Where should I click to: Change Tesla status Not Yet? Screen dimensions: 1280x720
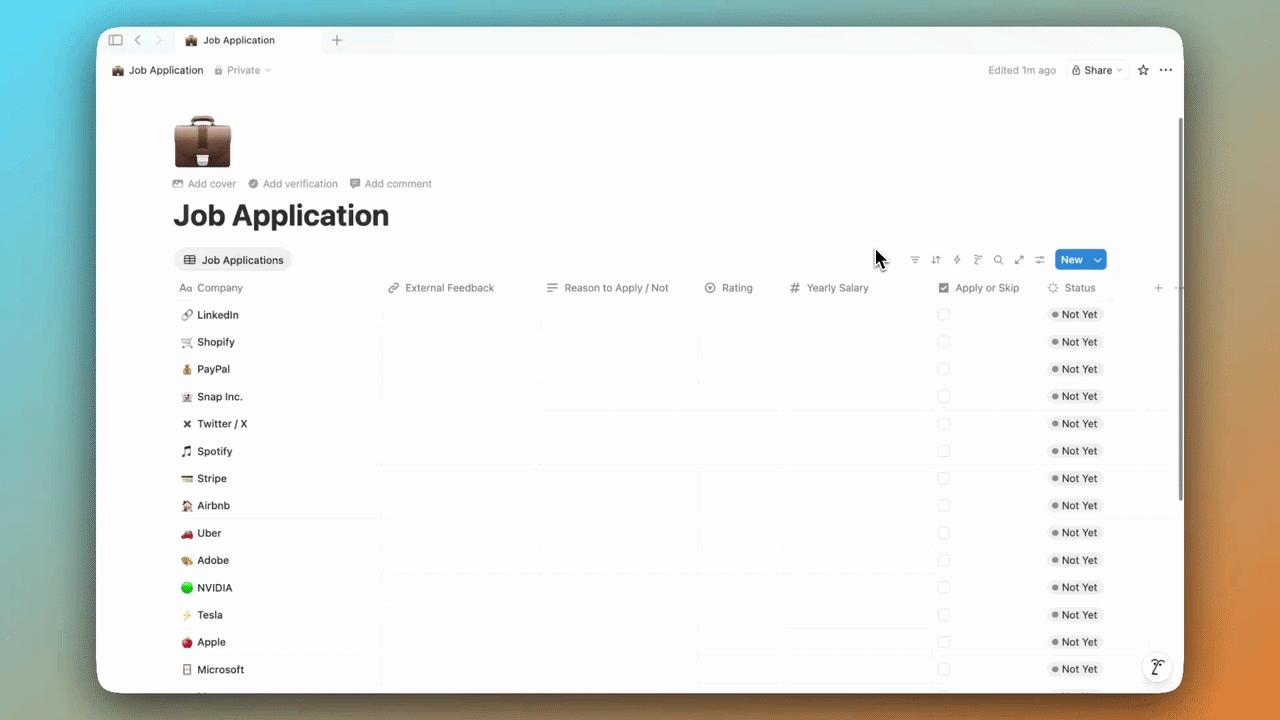(x=1075, y=615)
